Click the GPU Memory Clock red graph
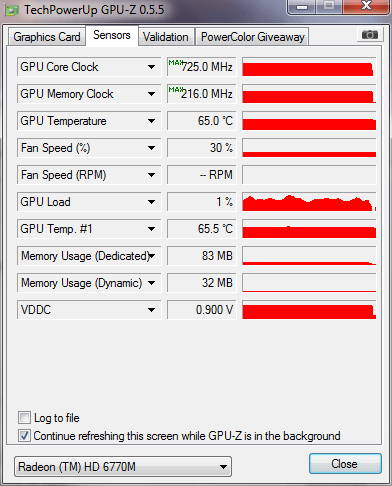This screenshot has height=486, width=392. (x=309, y=94)
